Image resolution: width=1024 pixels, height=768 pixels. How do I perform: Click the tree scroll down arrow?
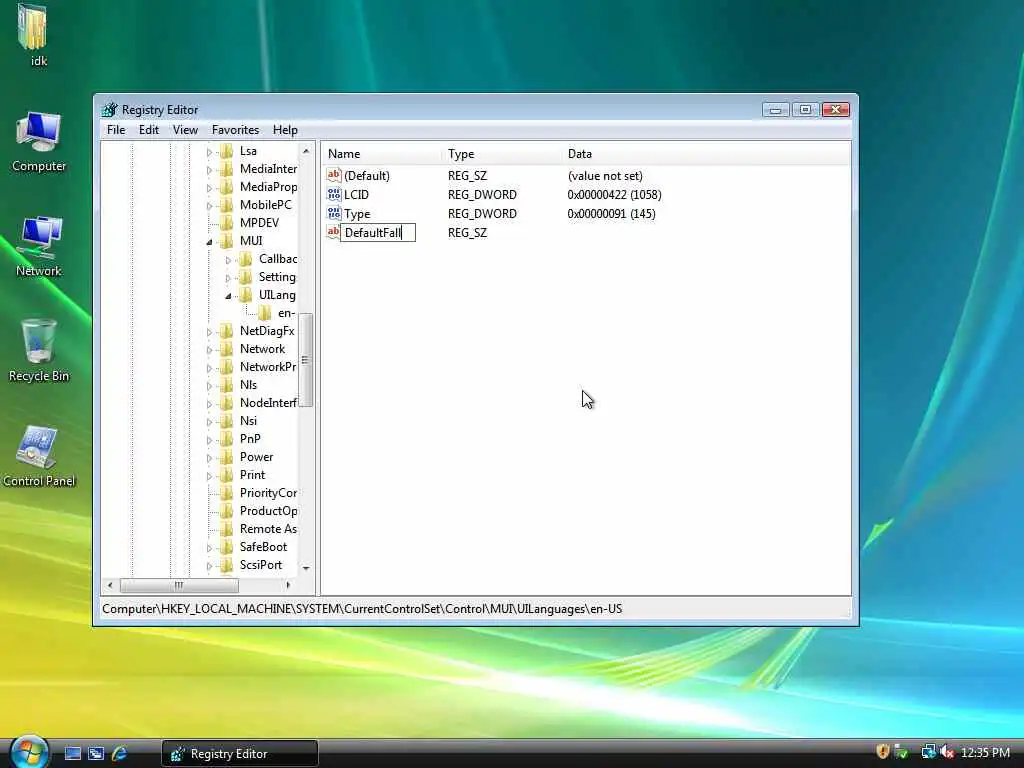[306, 568]
